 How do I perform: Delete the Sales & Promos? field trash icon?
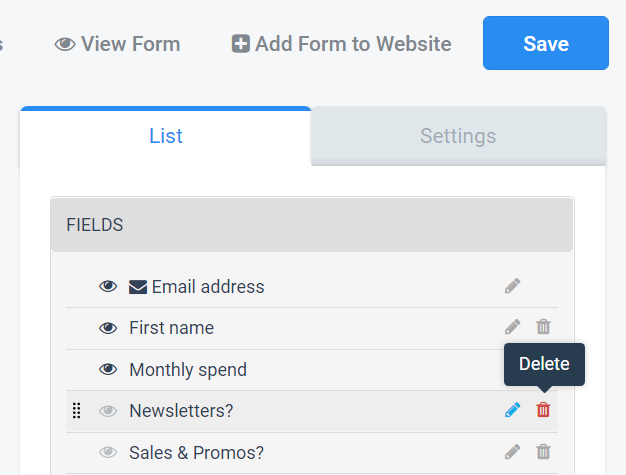543,452
